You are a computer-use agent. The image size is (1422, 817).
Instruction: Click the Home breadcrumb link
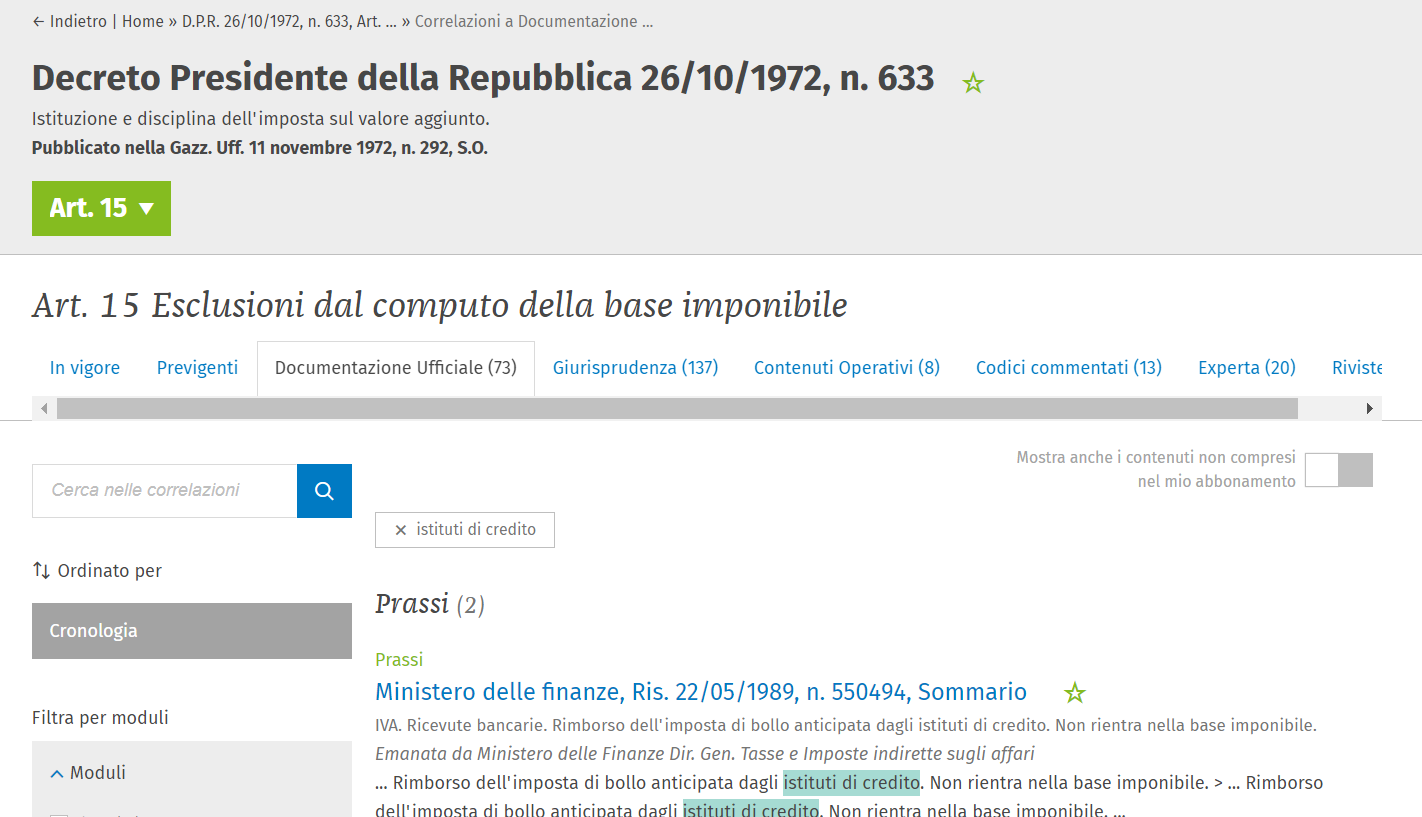click(x=143, y=21)
